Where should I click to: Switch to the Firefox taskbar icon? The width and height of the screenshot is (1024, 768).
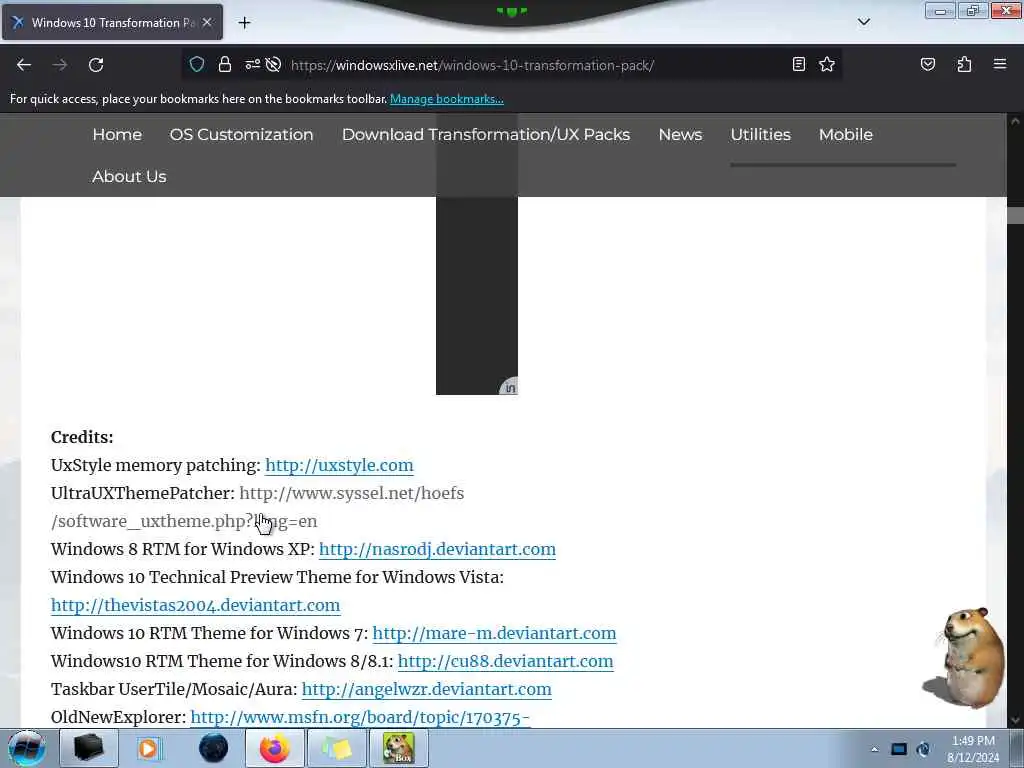(274, 748)
